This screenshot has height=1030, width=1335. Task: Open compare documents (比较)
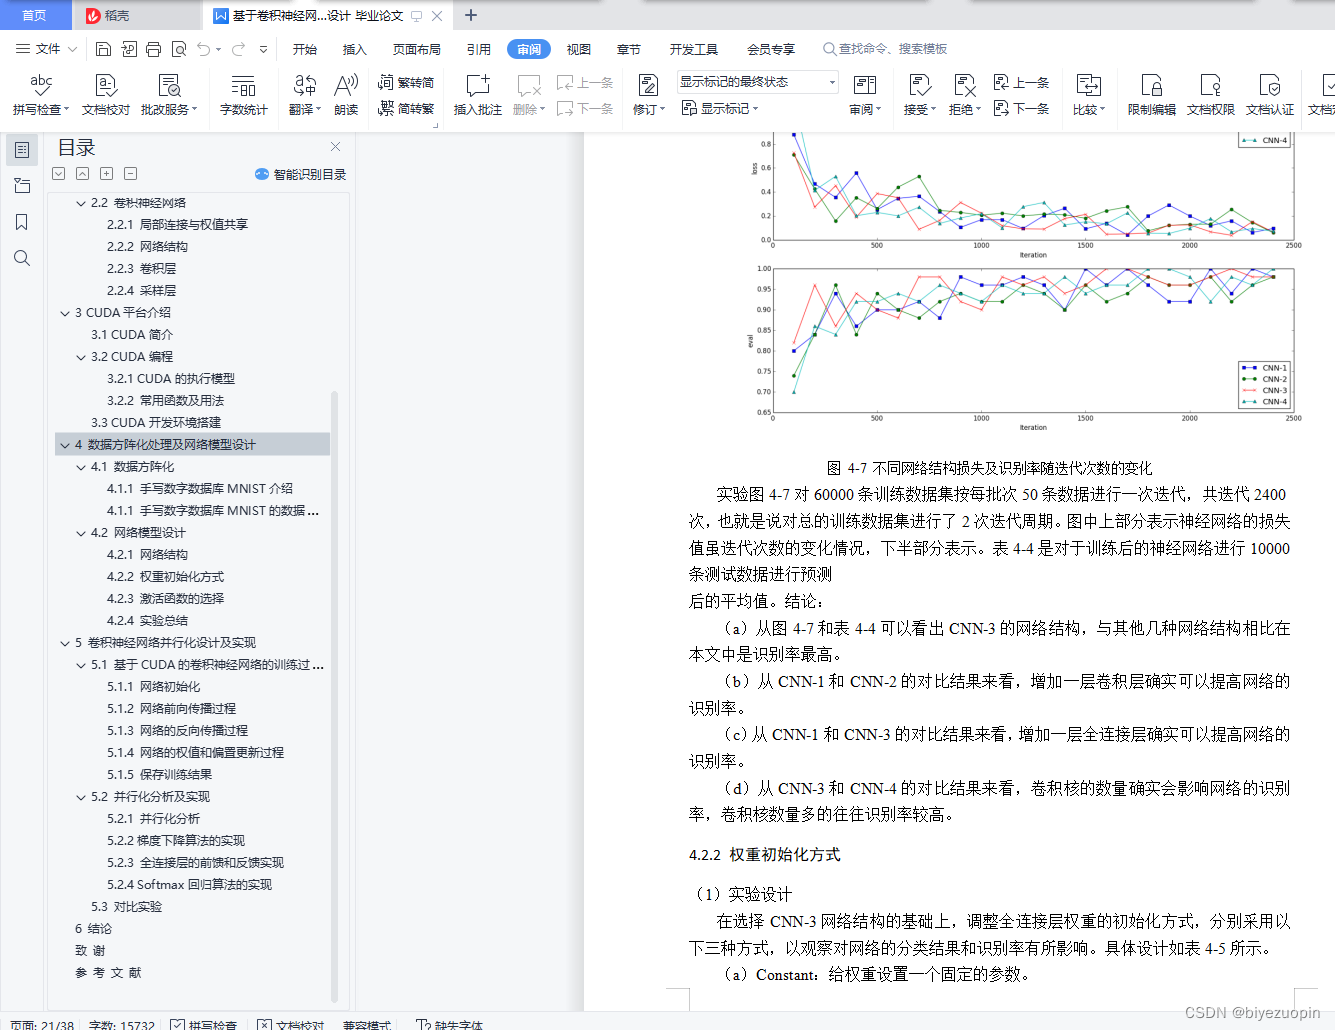[1089, 95]
